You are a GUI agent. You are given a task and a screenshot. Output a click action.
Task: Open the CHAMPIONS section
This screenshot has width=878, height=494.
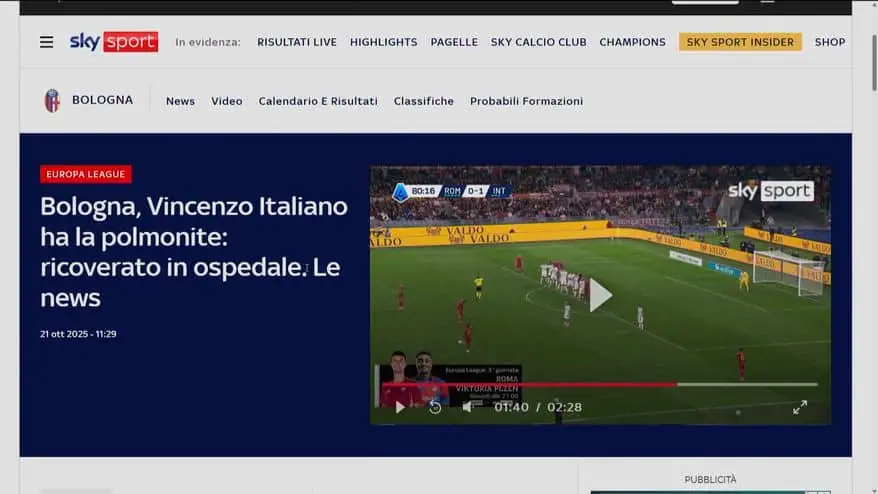click(x=632, y=42)
